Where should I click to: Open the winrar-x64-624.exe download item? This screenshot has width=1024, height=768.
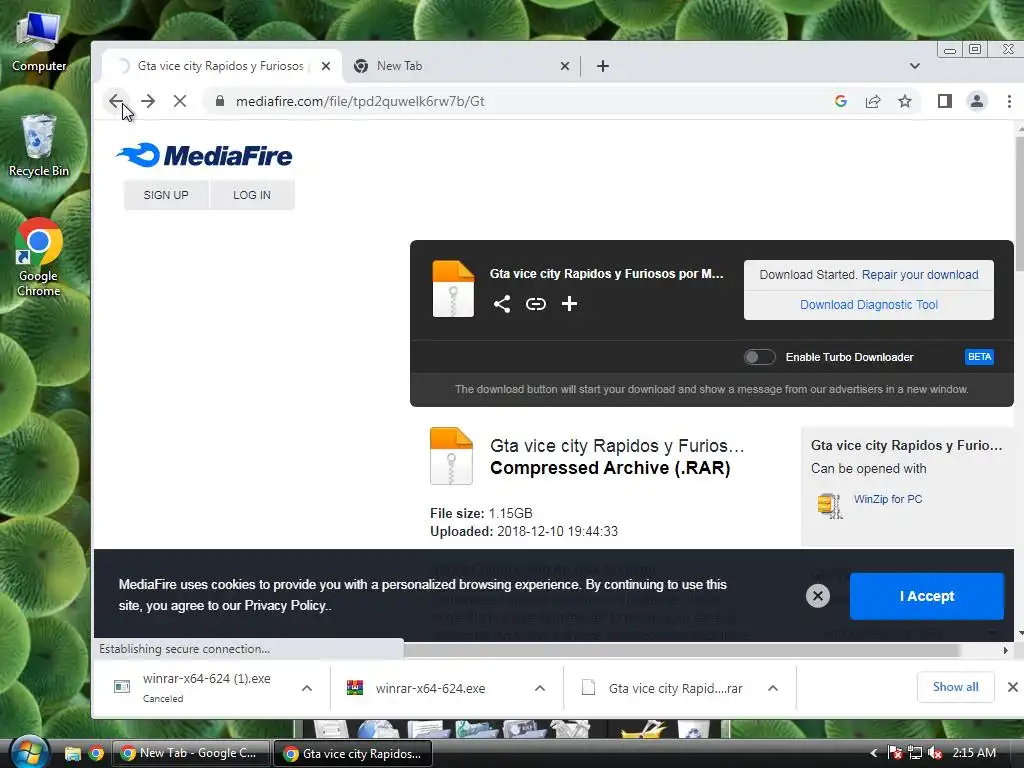point(430,688)
